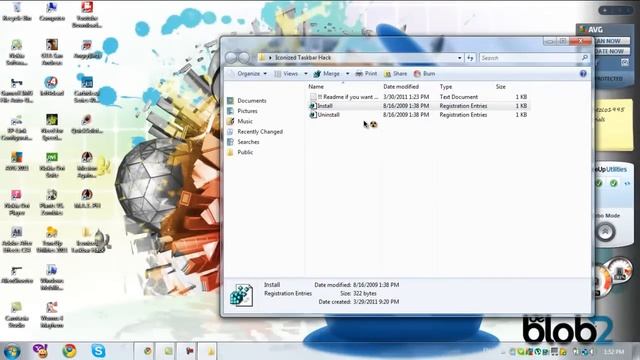Click the search magnifier icon

click(x=584, y=58)
